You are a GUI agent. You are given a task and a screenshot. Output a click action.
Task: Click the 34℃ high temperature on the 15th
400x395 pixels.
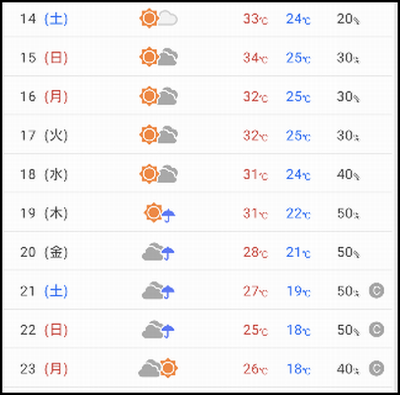point(255,58)
